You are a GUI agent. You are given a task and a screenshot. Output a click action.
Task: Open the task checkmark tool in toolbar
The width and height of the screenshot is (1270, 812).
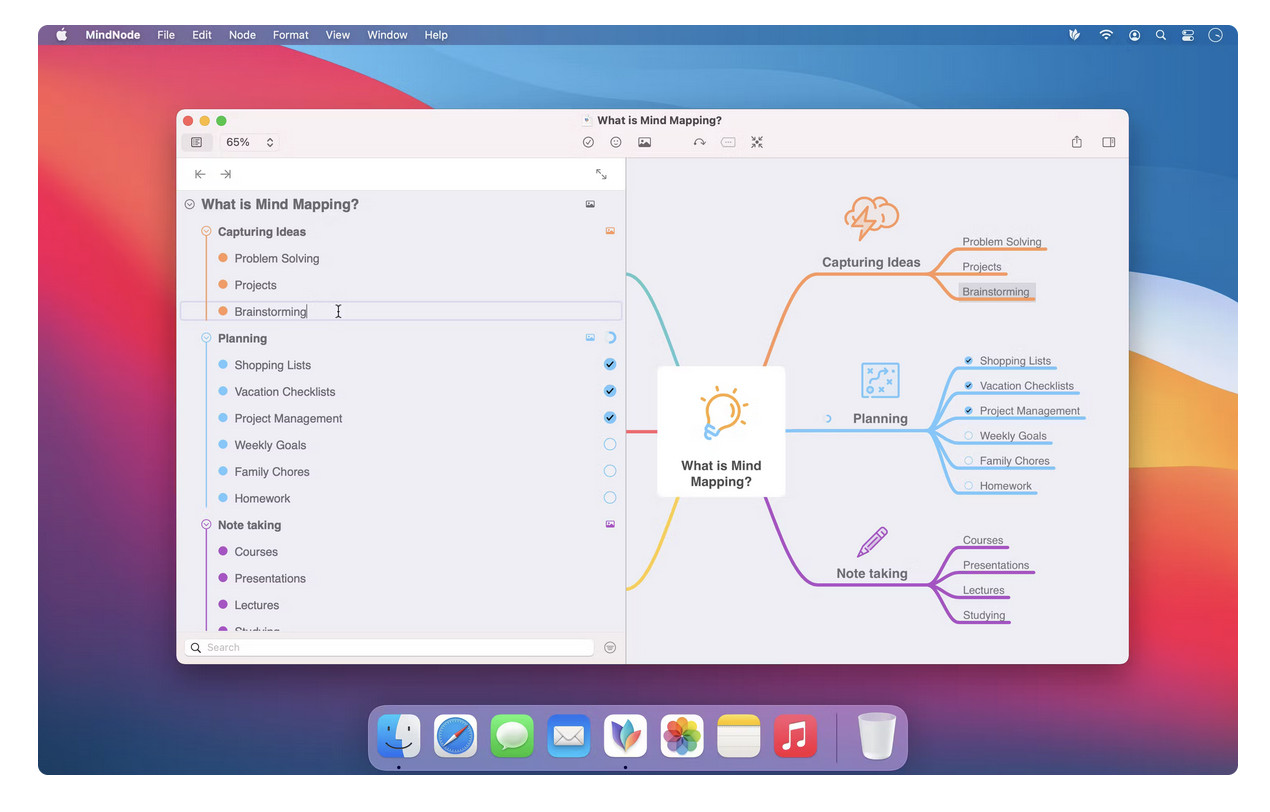(589, 142)
